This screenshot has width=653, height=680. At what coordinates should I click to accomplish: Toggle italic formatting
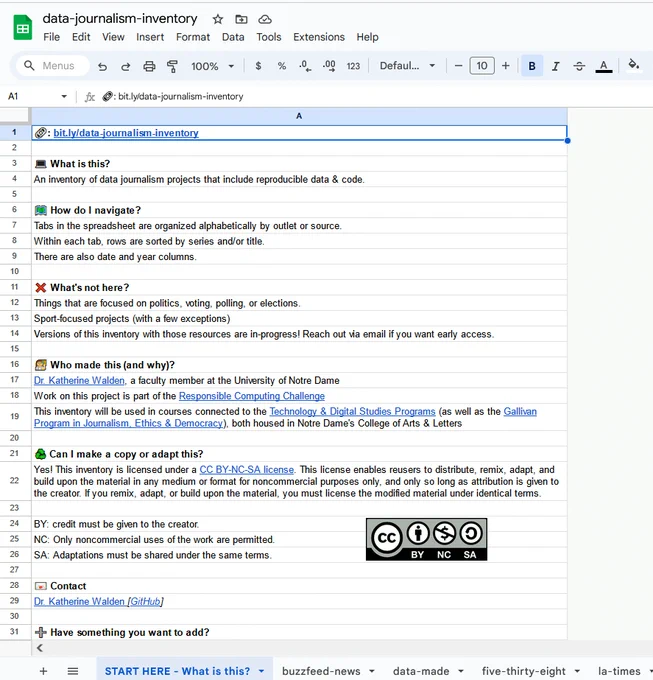555,66
